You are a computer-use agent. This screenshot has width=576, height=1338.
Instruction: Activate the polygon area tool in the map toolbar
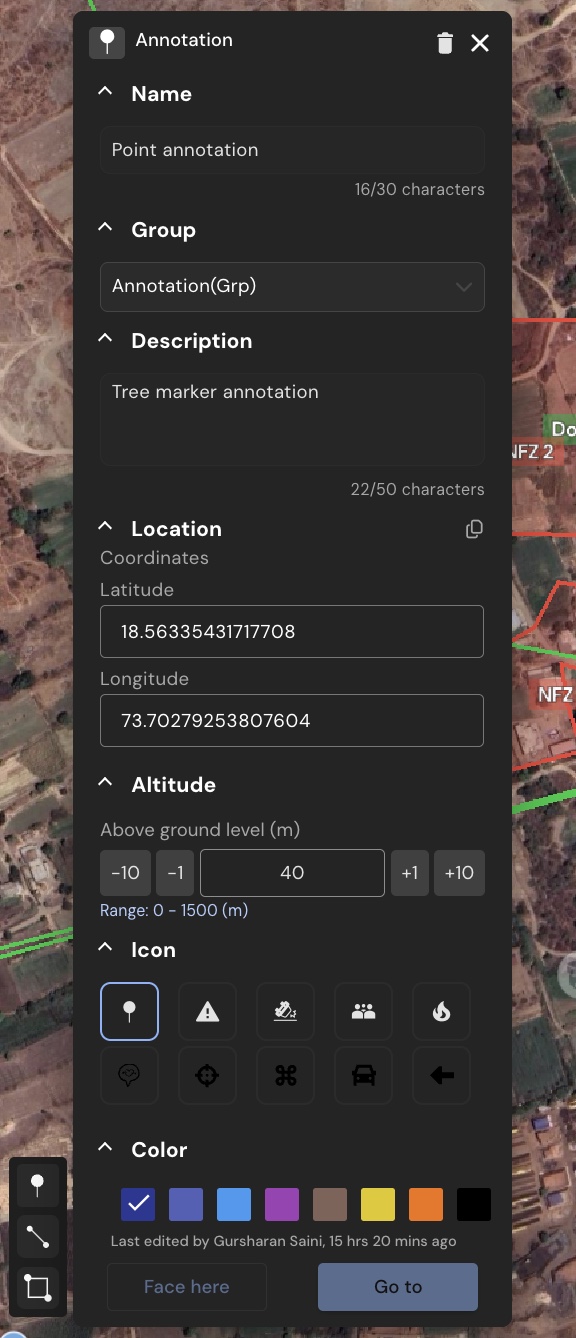pos(38,1287)
